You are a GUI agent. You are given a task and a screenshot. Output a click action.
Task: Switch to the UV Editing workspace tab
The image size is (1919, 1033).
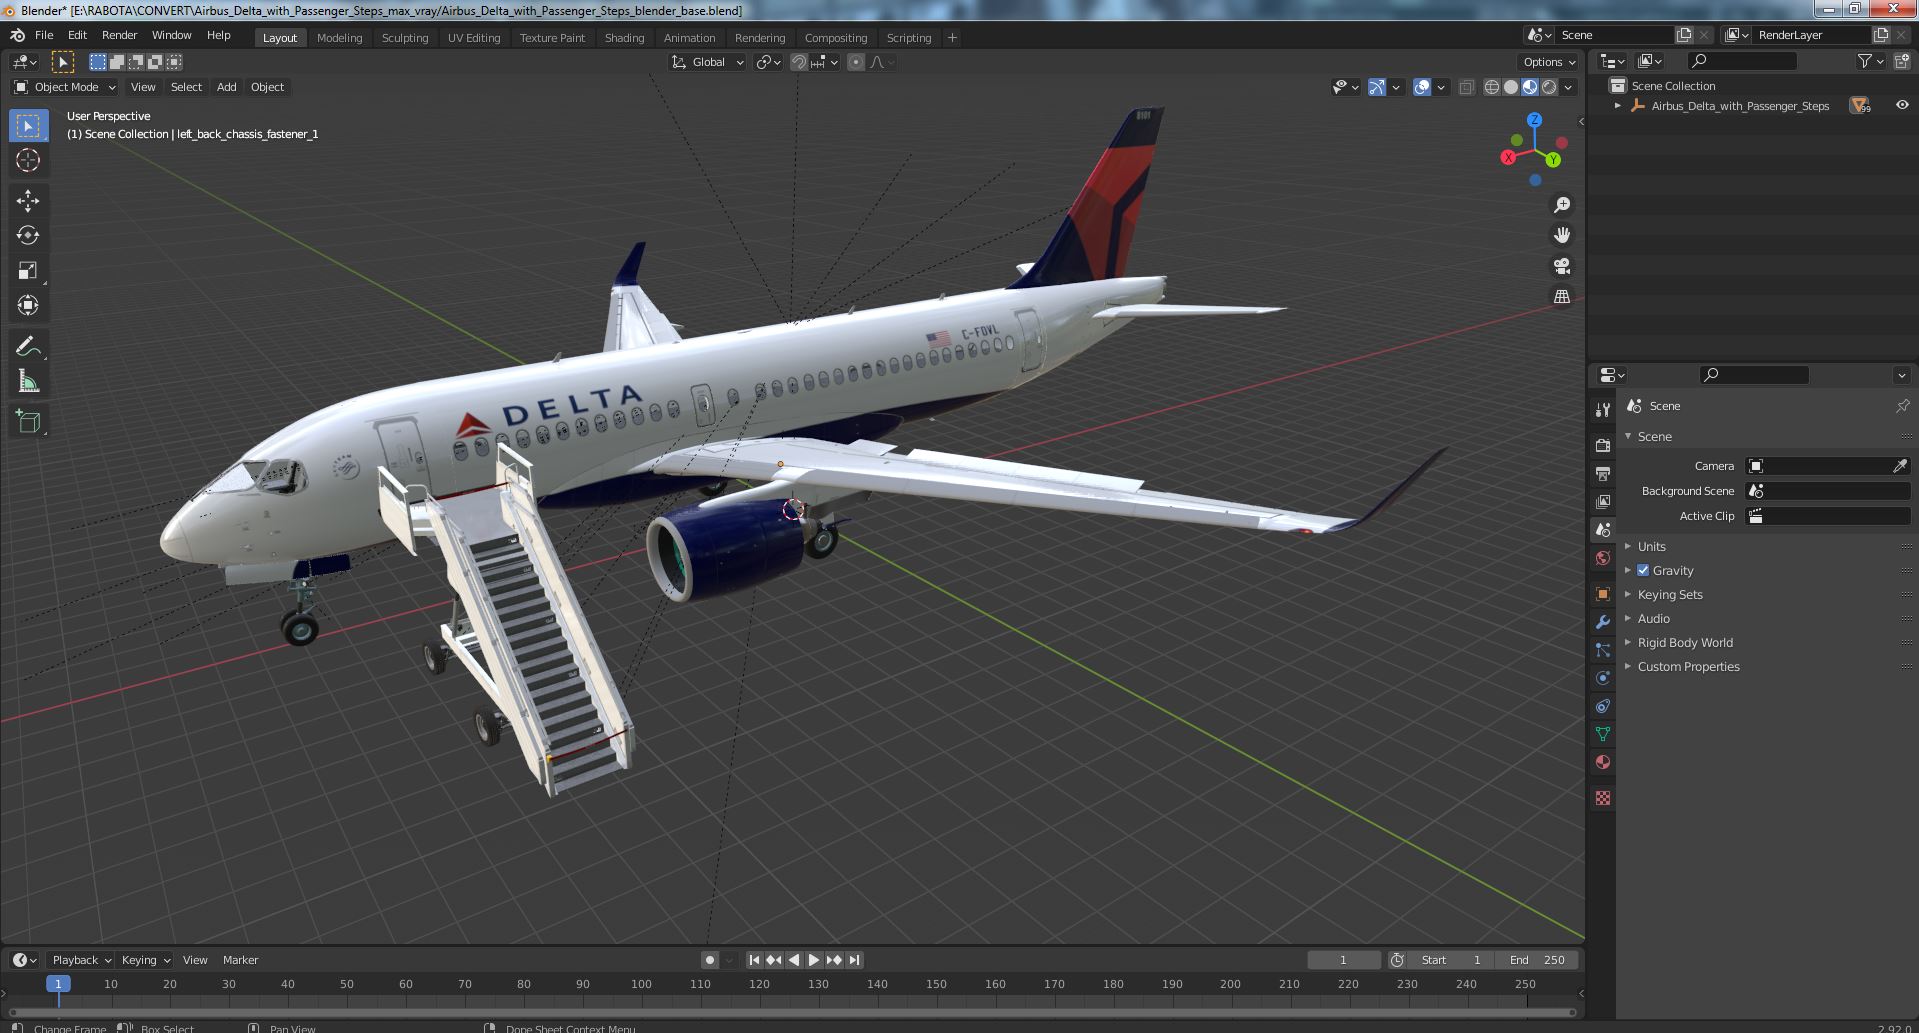point(474,38)
